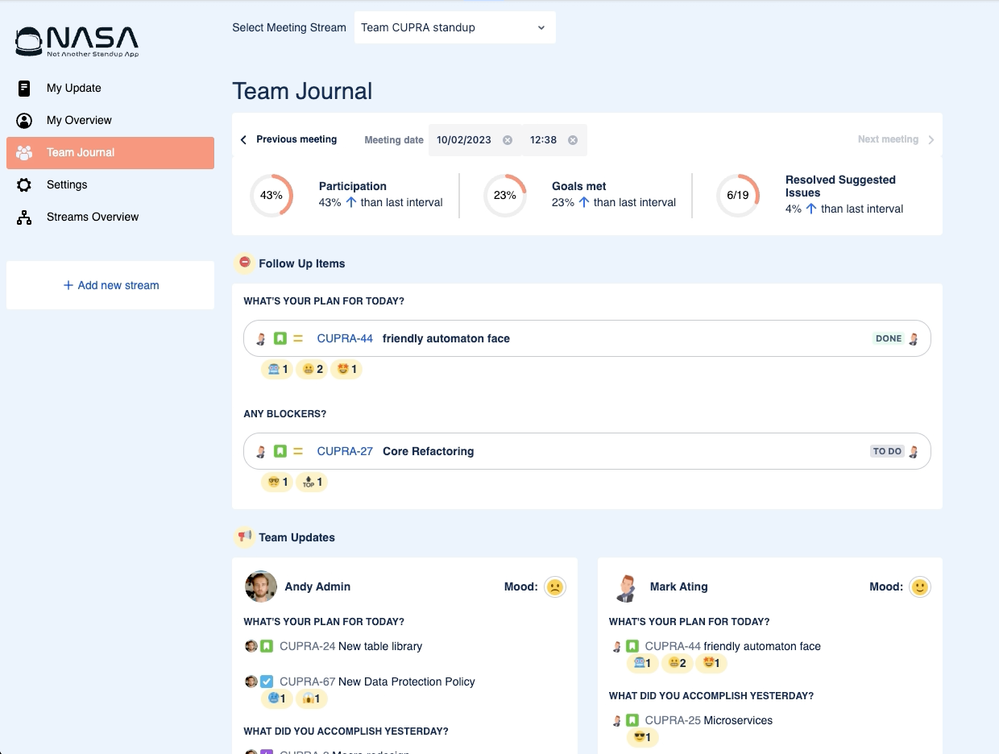Click the Streams Overview hierarchy icon
Image resolution: width=999 pixels, height=754 pixels.
tap(24, 217)
